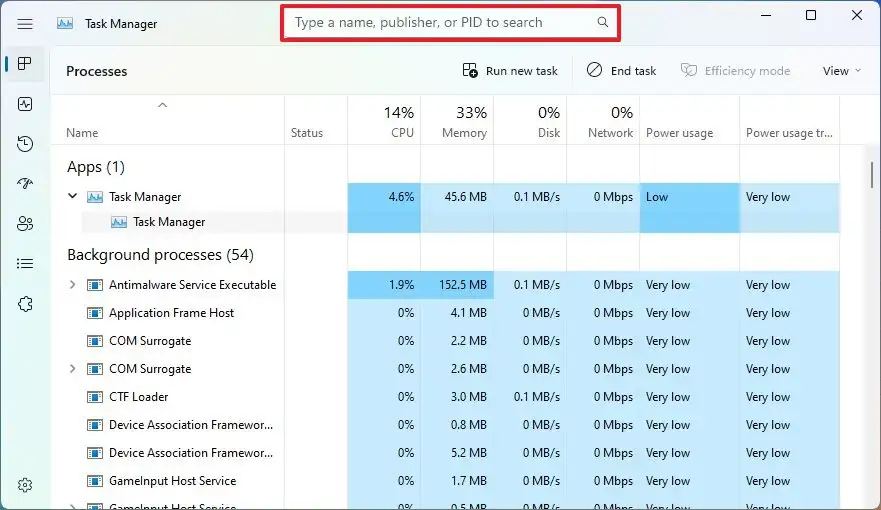Expand the Antimalware Service Executable process
881x510 pixels.
[72, 285]
